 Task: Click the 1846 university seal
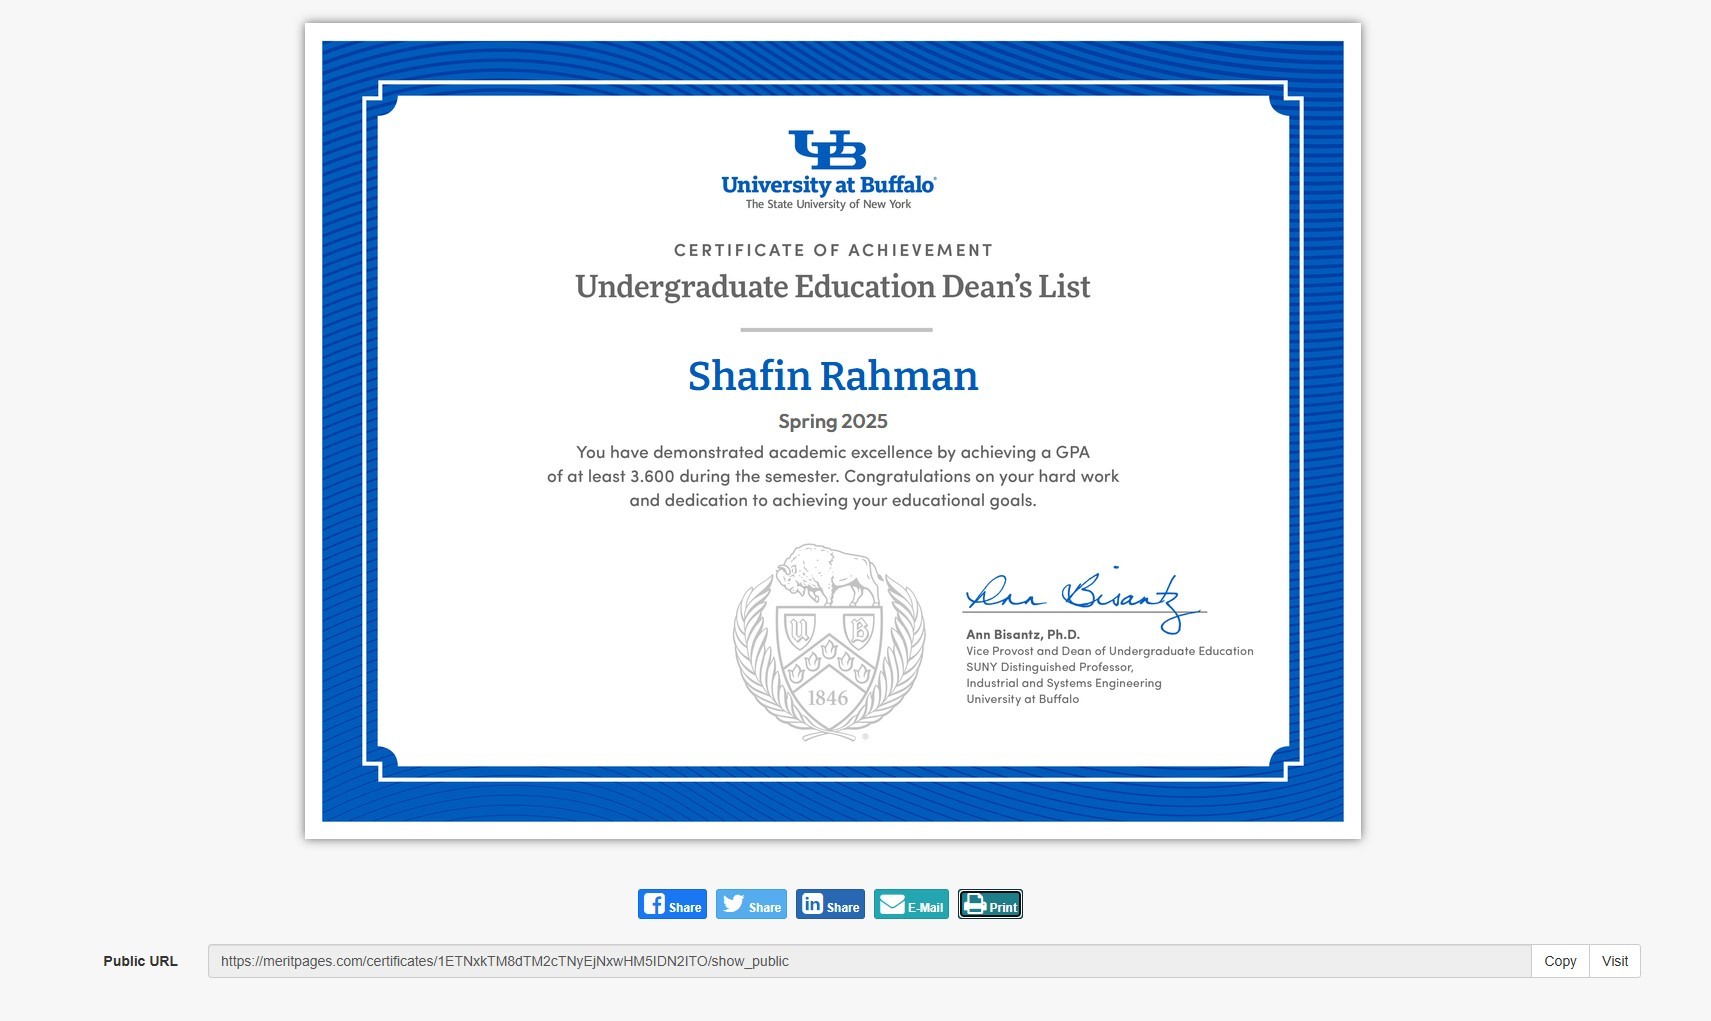click(x=829, y=642)
